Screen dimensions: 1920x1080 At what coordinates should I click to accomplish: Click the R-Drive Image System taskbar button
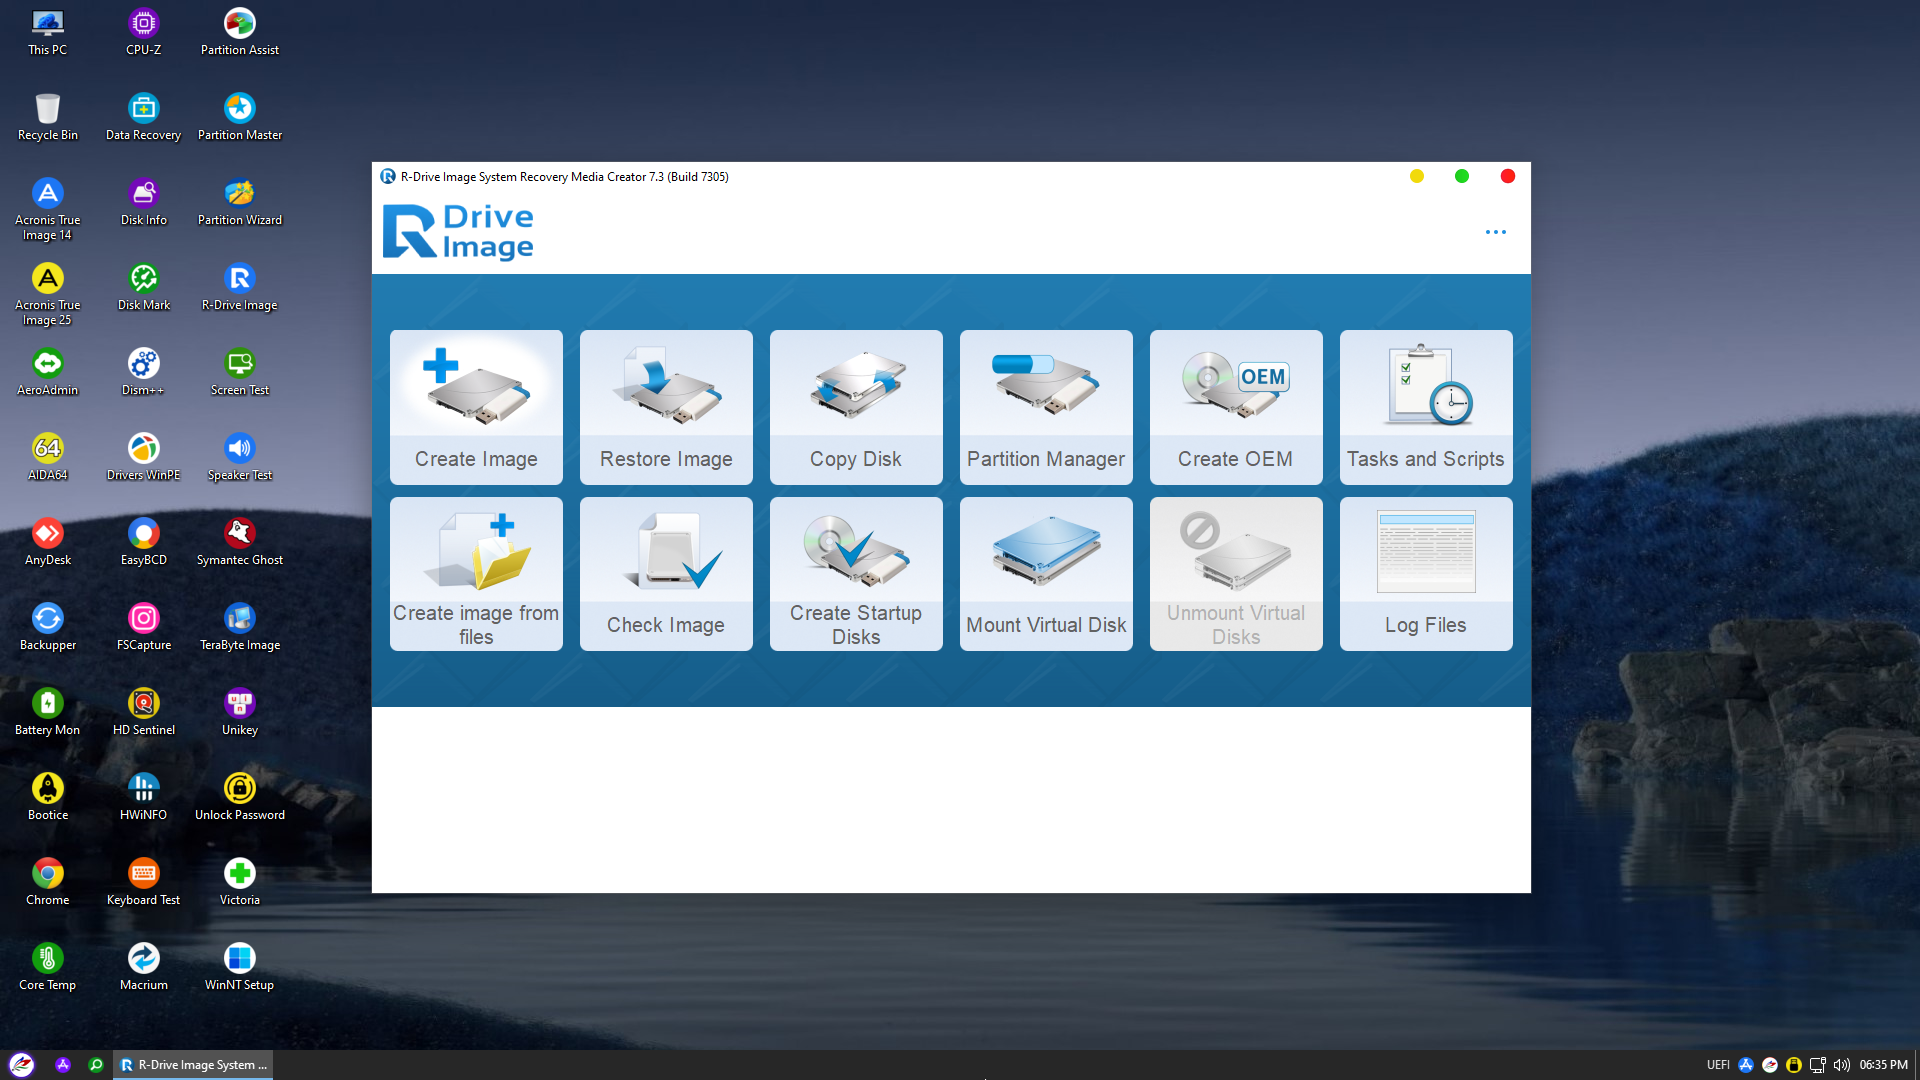[x=193, y=1065]
